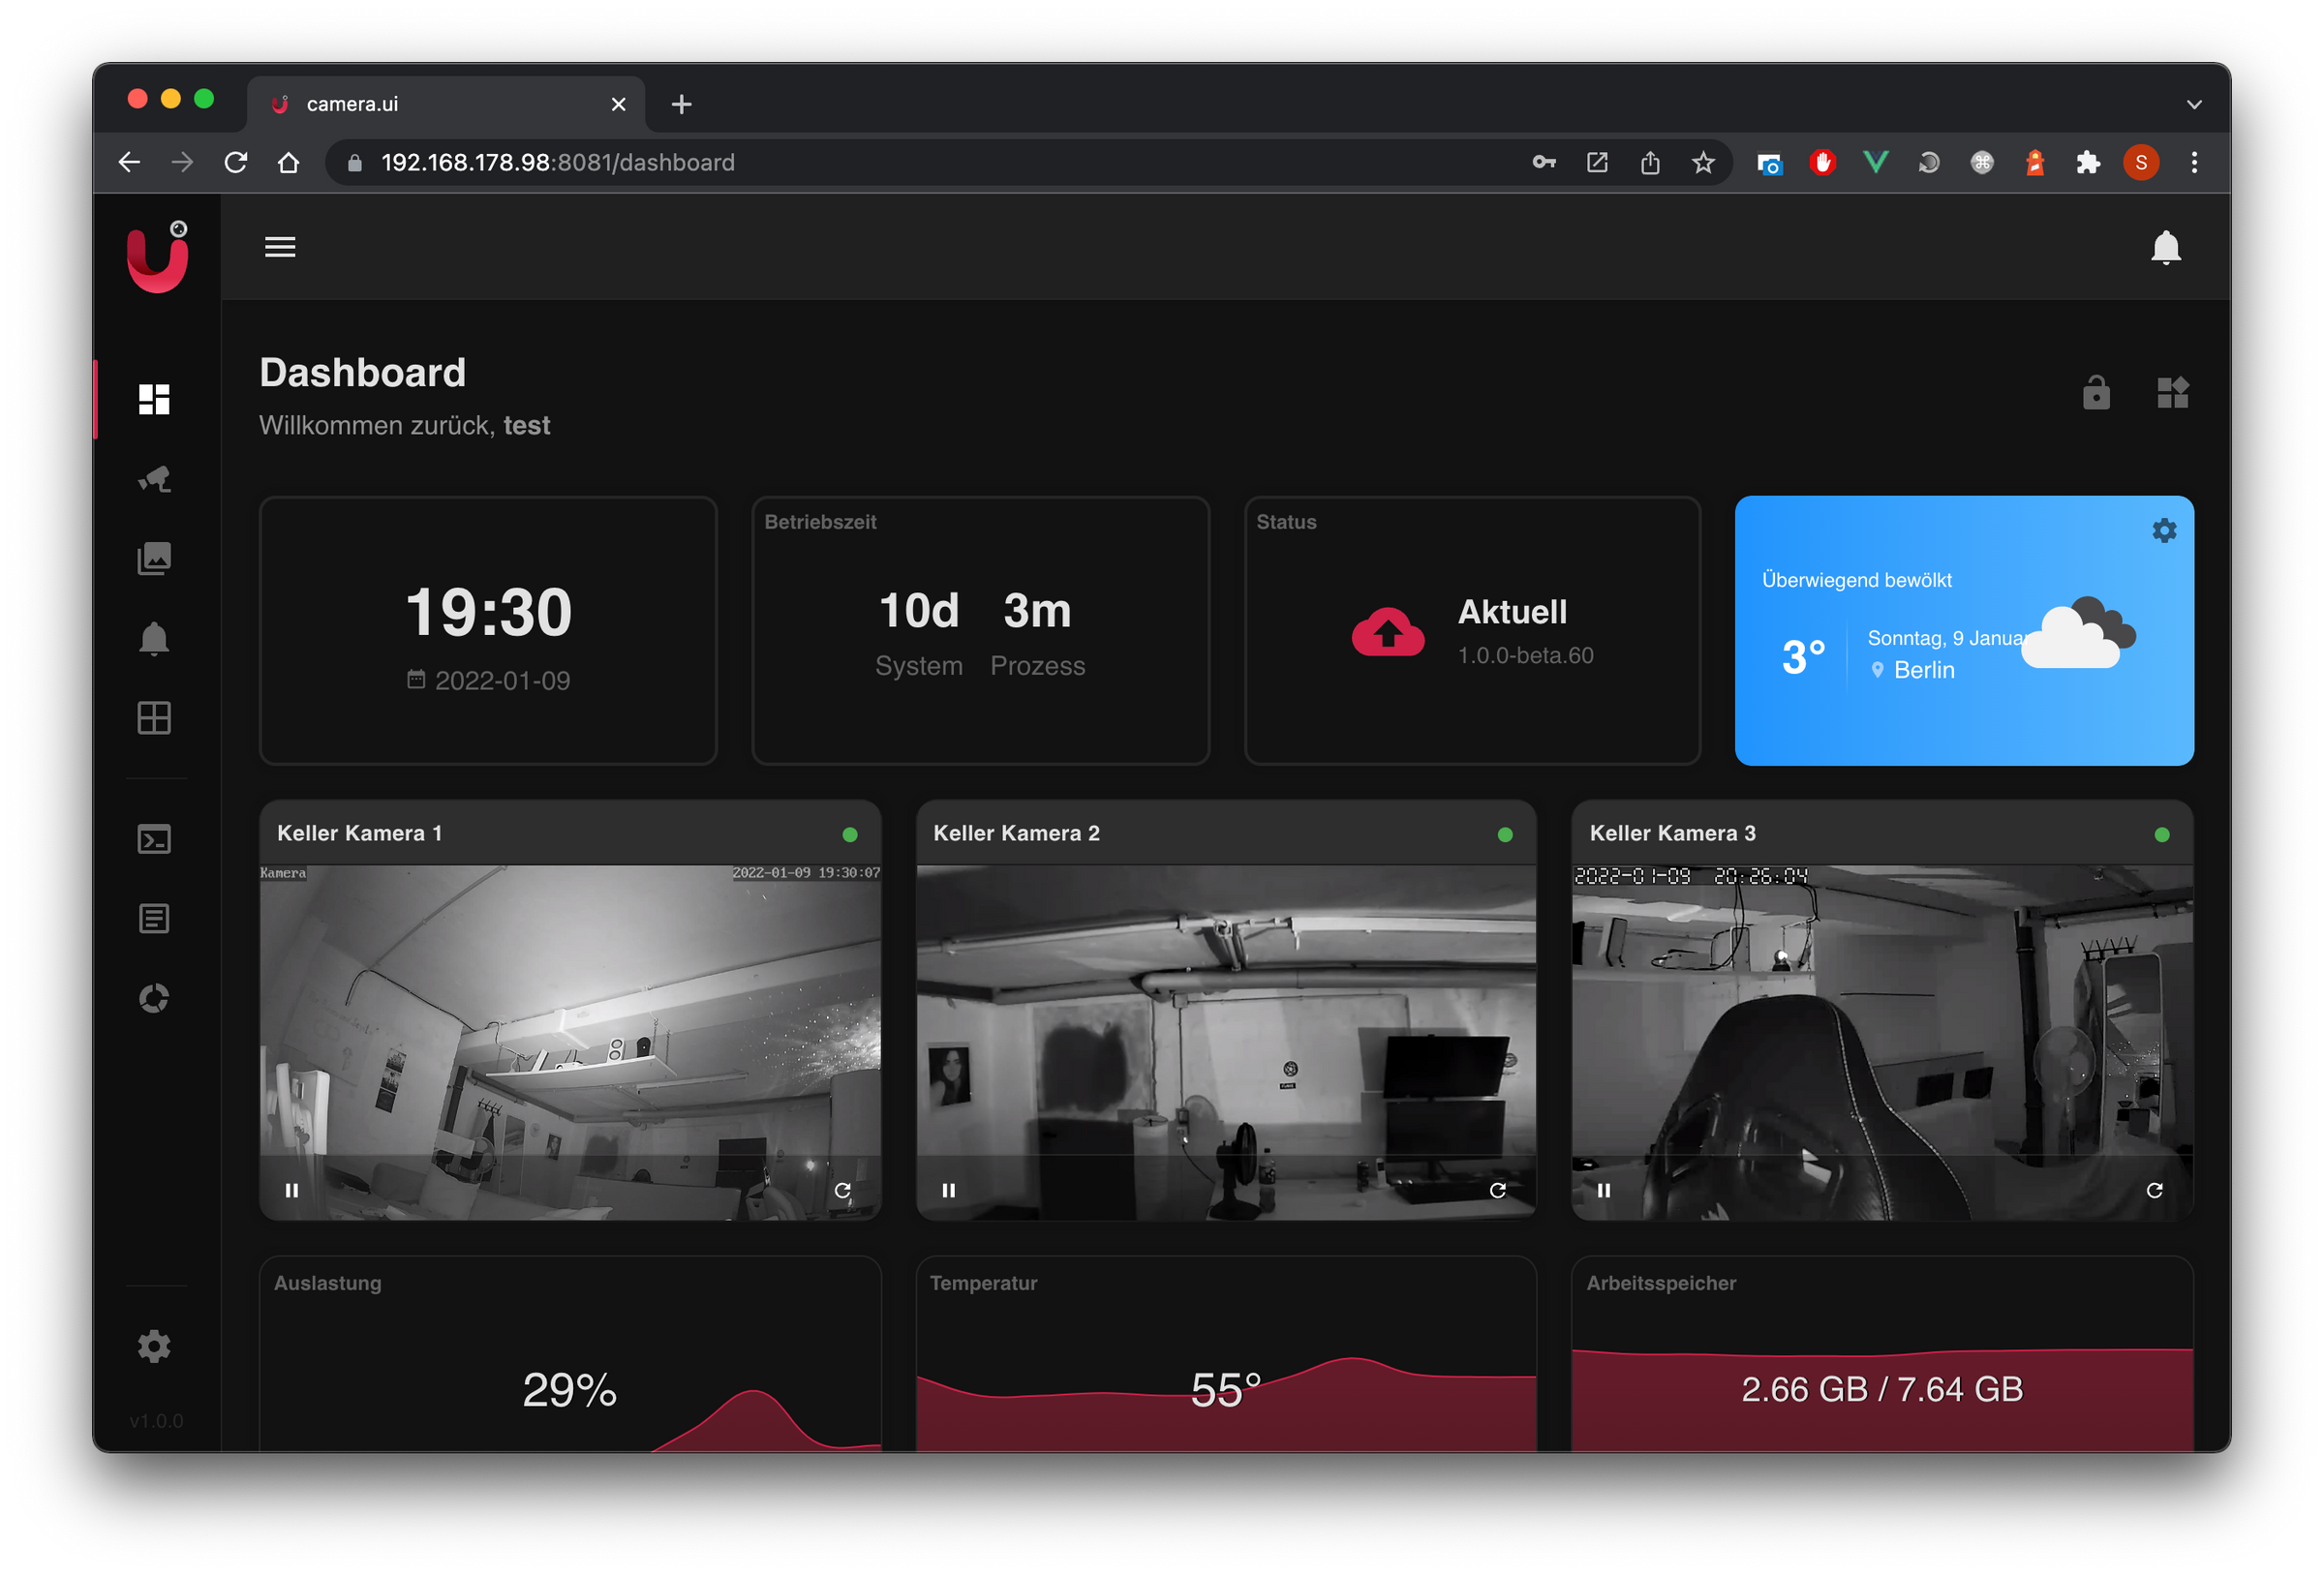Click the Auslastung 29% chart
Viewport: 2324px width, 1575px height.
[570, 1354]
